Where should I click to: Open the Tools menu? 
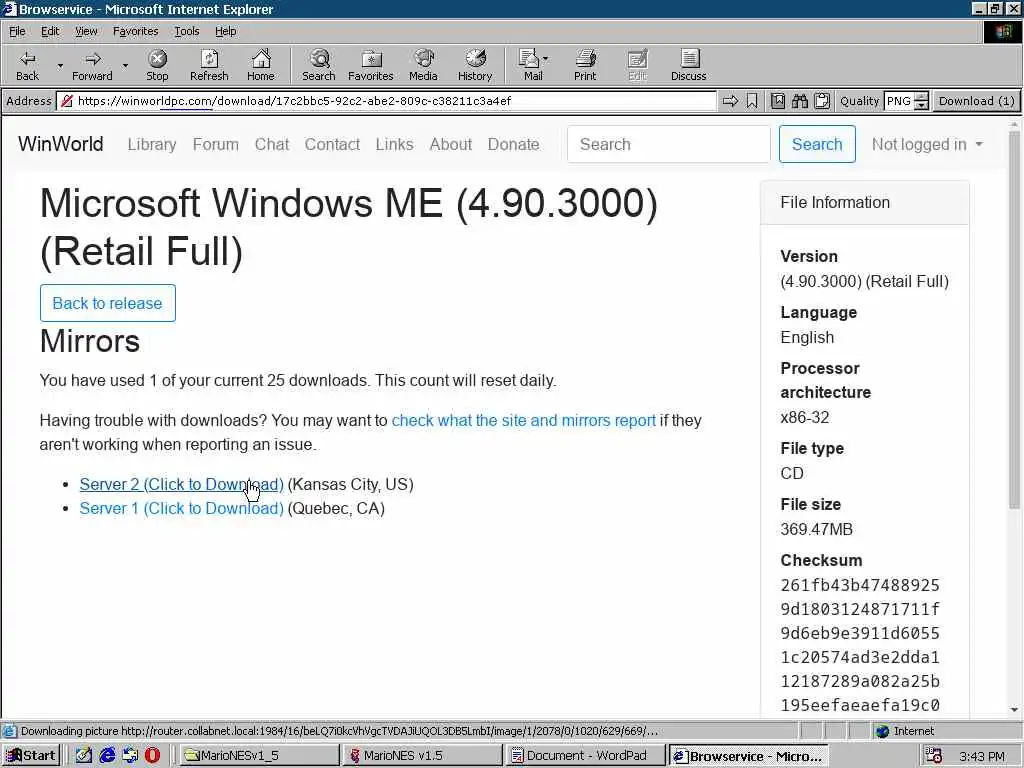click(187, 31)
